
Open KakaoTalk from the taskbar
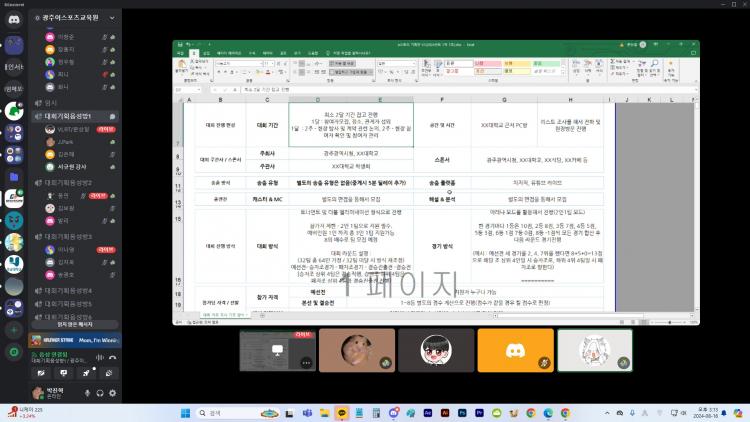pyautogui.click(x=342, y=413)
